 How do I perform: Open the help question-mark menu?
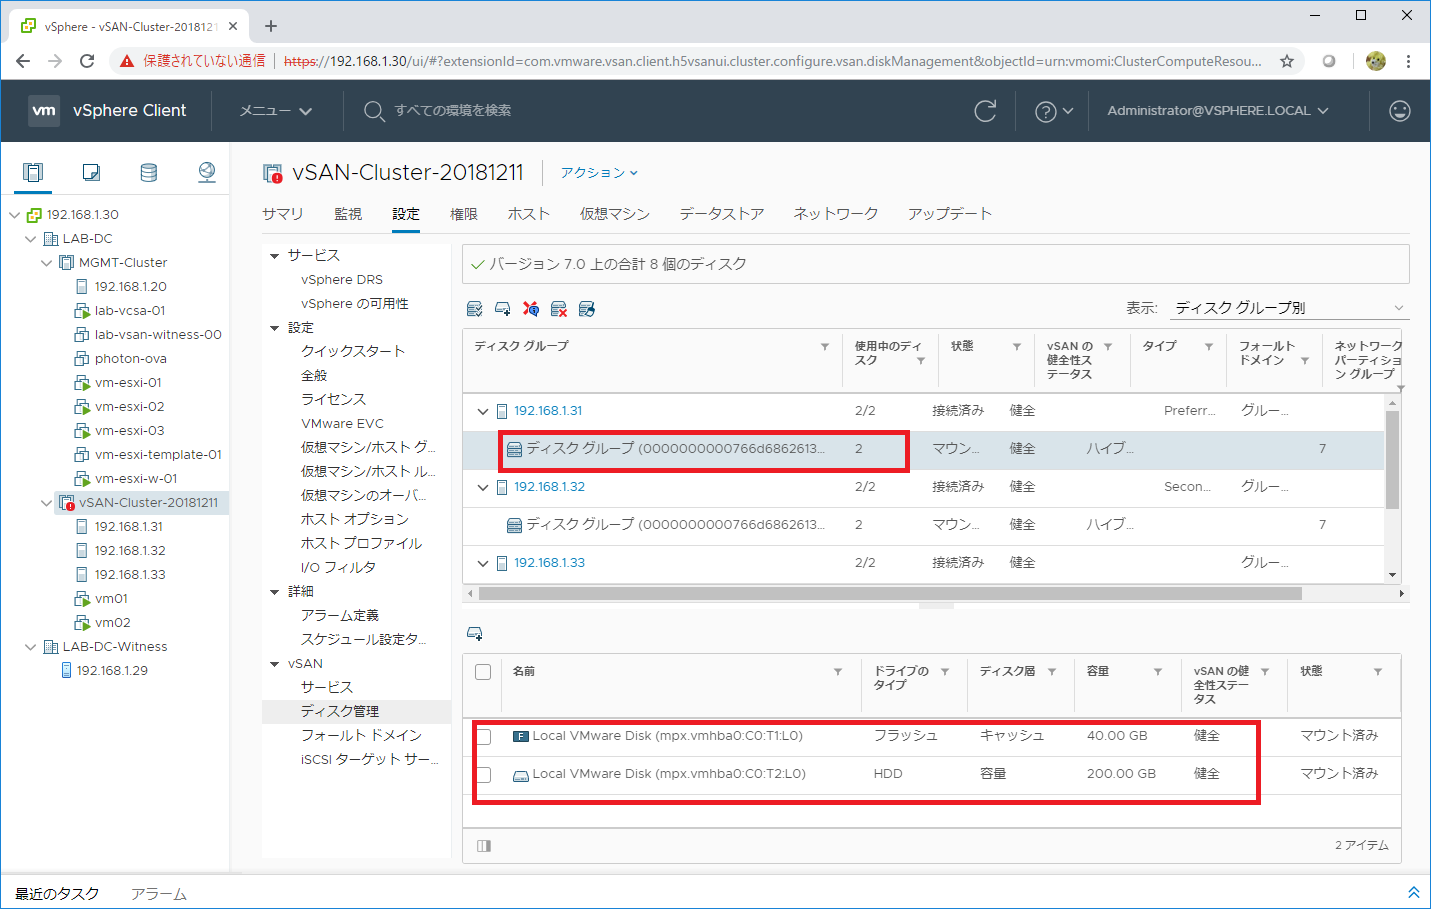coord(1053,111)
